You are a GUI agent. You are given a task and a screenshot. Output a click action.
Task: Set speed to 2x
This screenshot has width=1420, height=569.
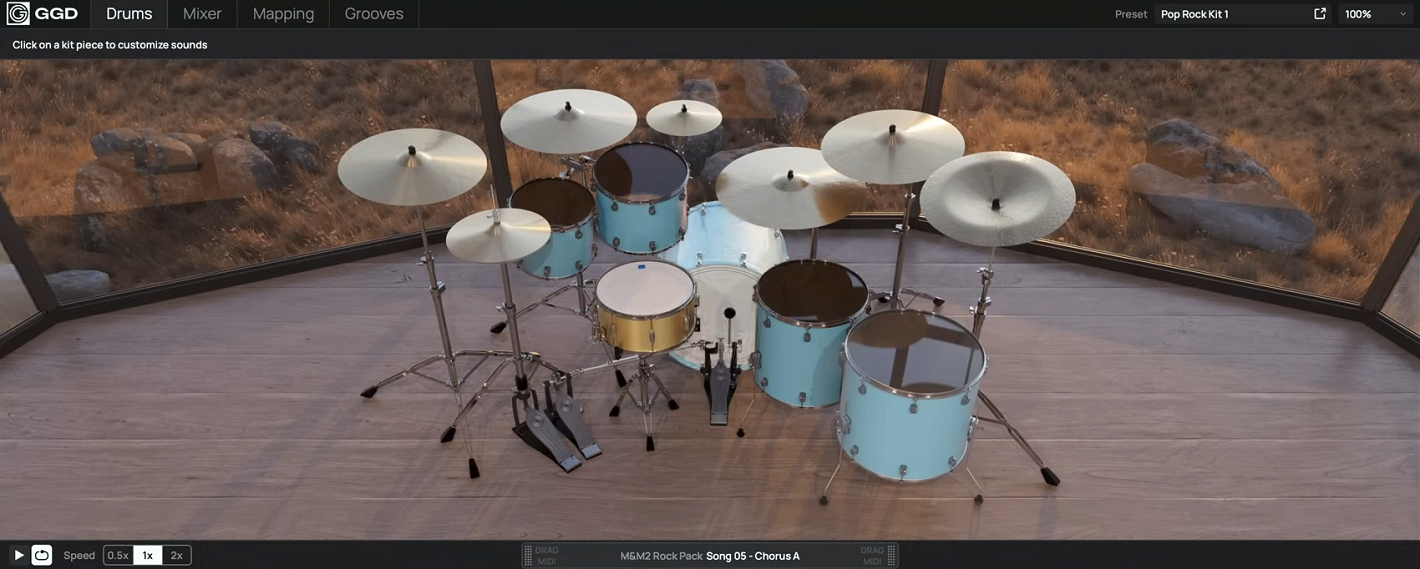click(176, 555)
